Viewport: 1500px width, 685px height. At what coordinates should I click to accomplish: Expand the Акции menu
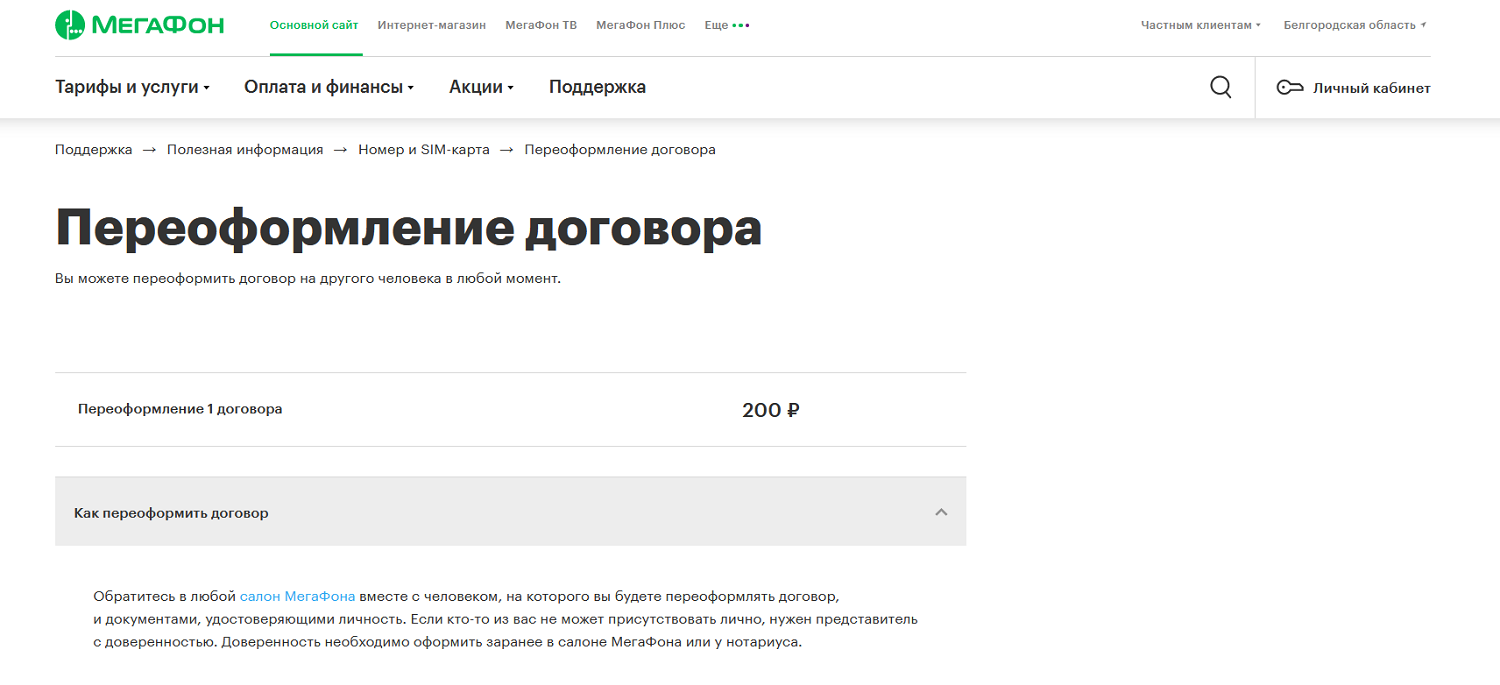481,87
